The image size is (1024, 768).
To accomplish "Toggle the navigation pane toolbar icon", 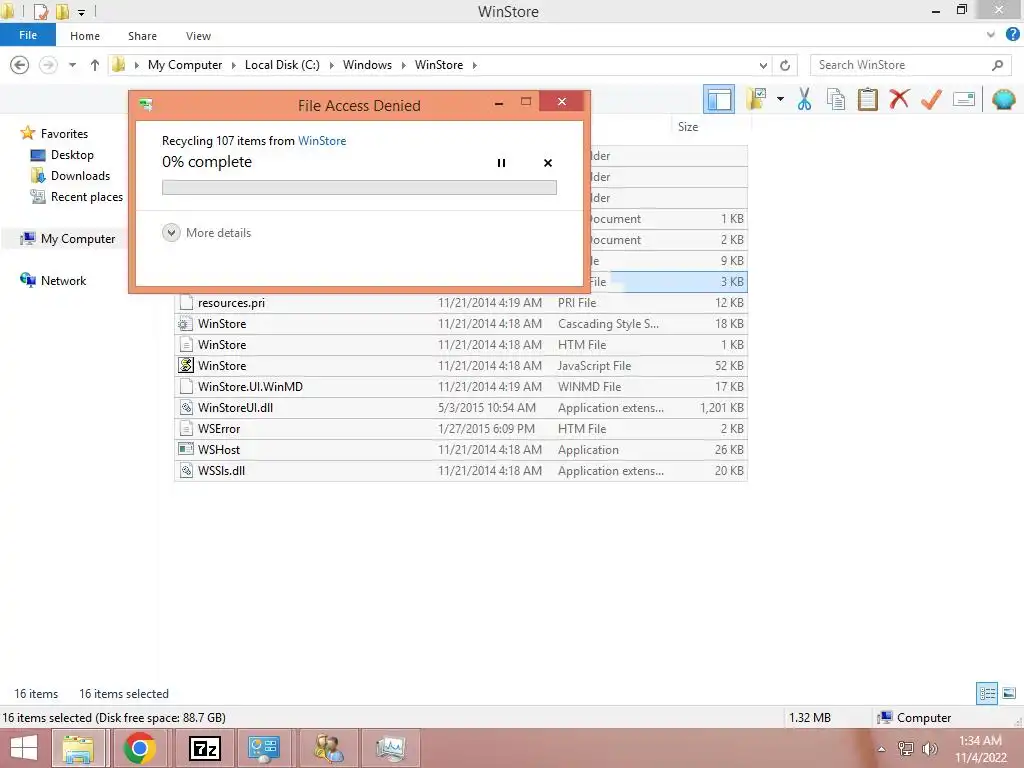I will click(718, 100).
